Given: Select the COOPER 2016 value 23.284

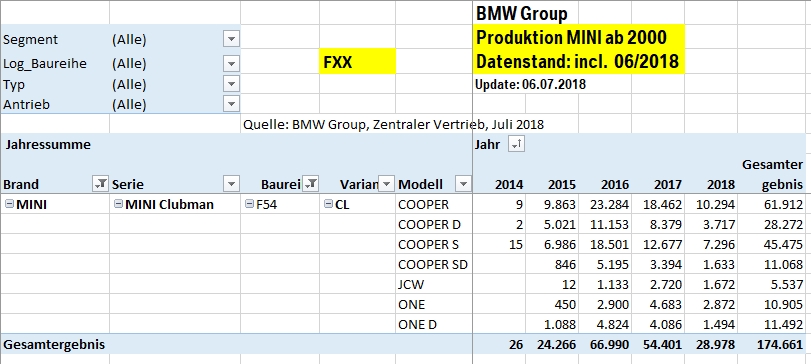Looking at the screenshot, I should click(605, 204).
